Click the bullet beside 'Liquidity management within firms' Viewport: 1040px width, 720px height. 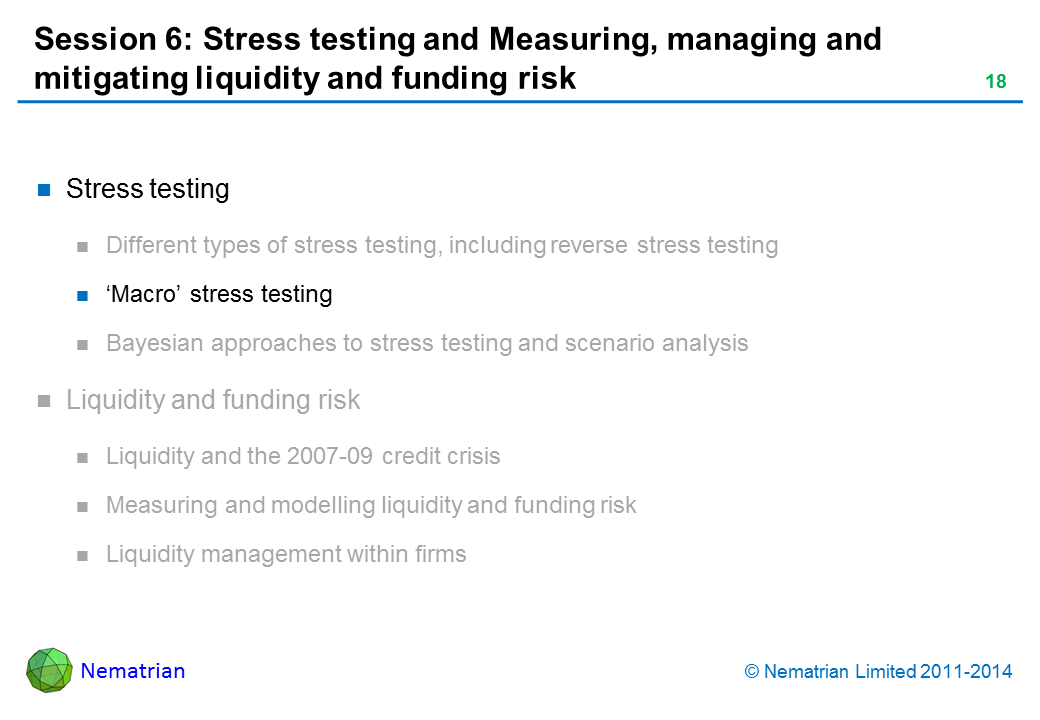point(84,555)
